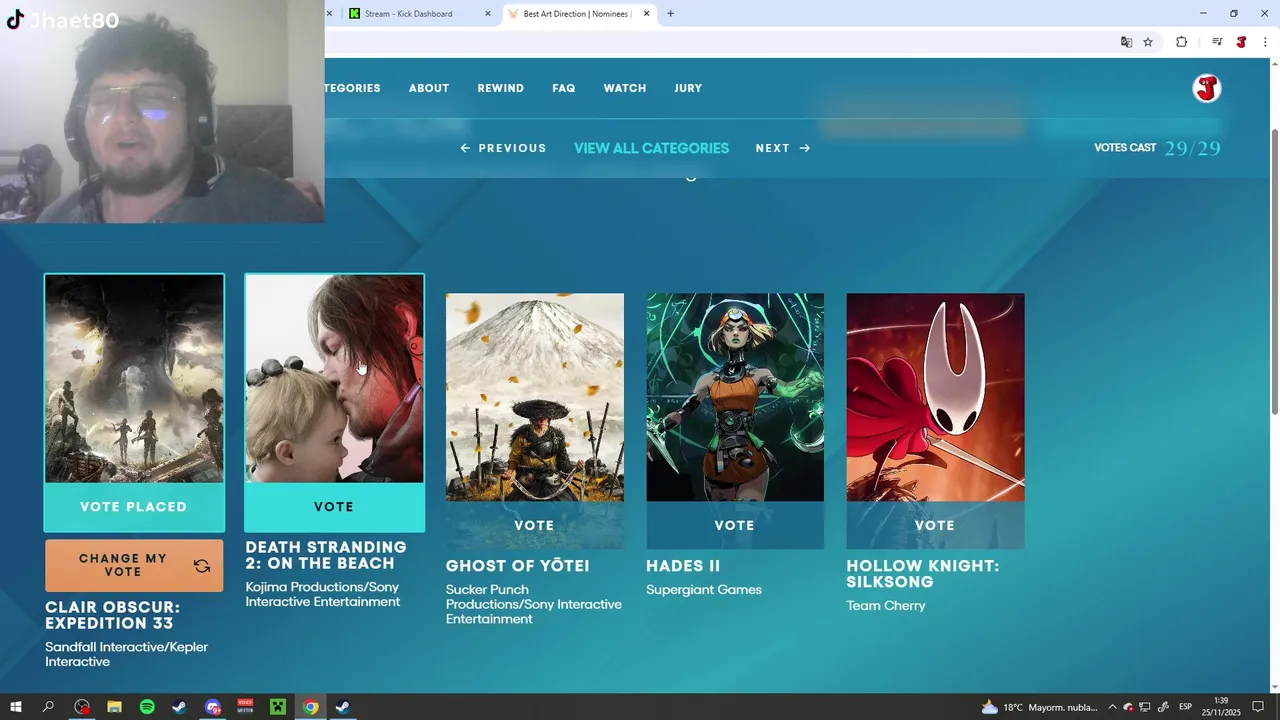Go to the PREVIOUS category
This screenshot has width=1280, height=720.
pos(503,148)
